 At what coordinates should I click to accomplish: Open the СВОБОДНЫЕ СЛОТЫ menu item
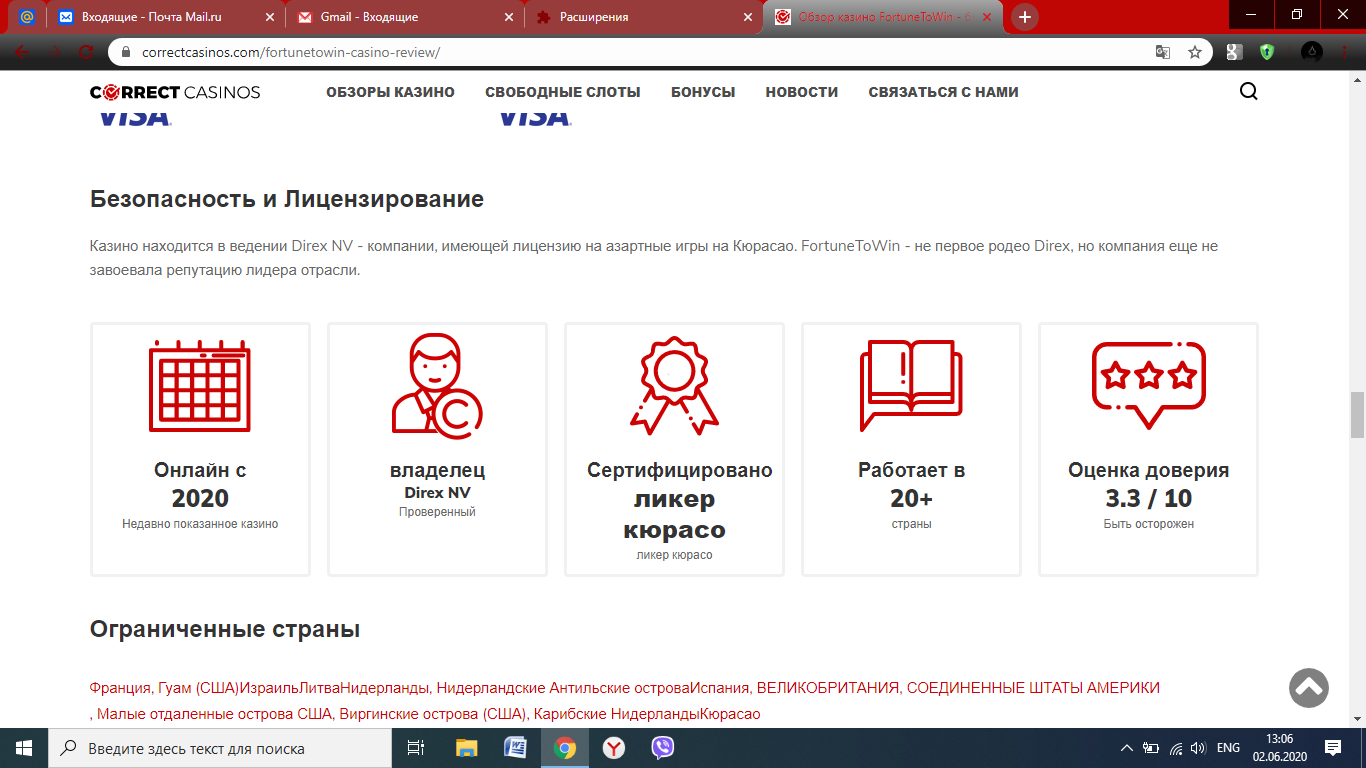[563, 92]
